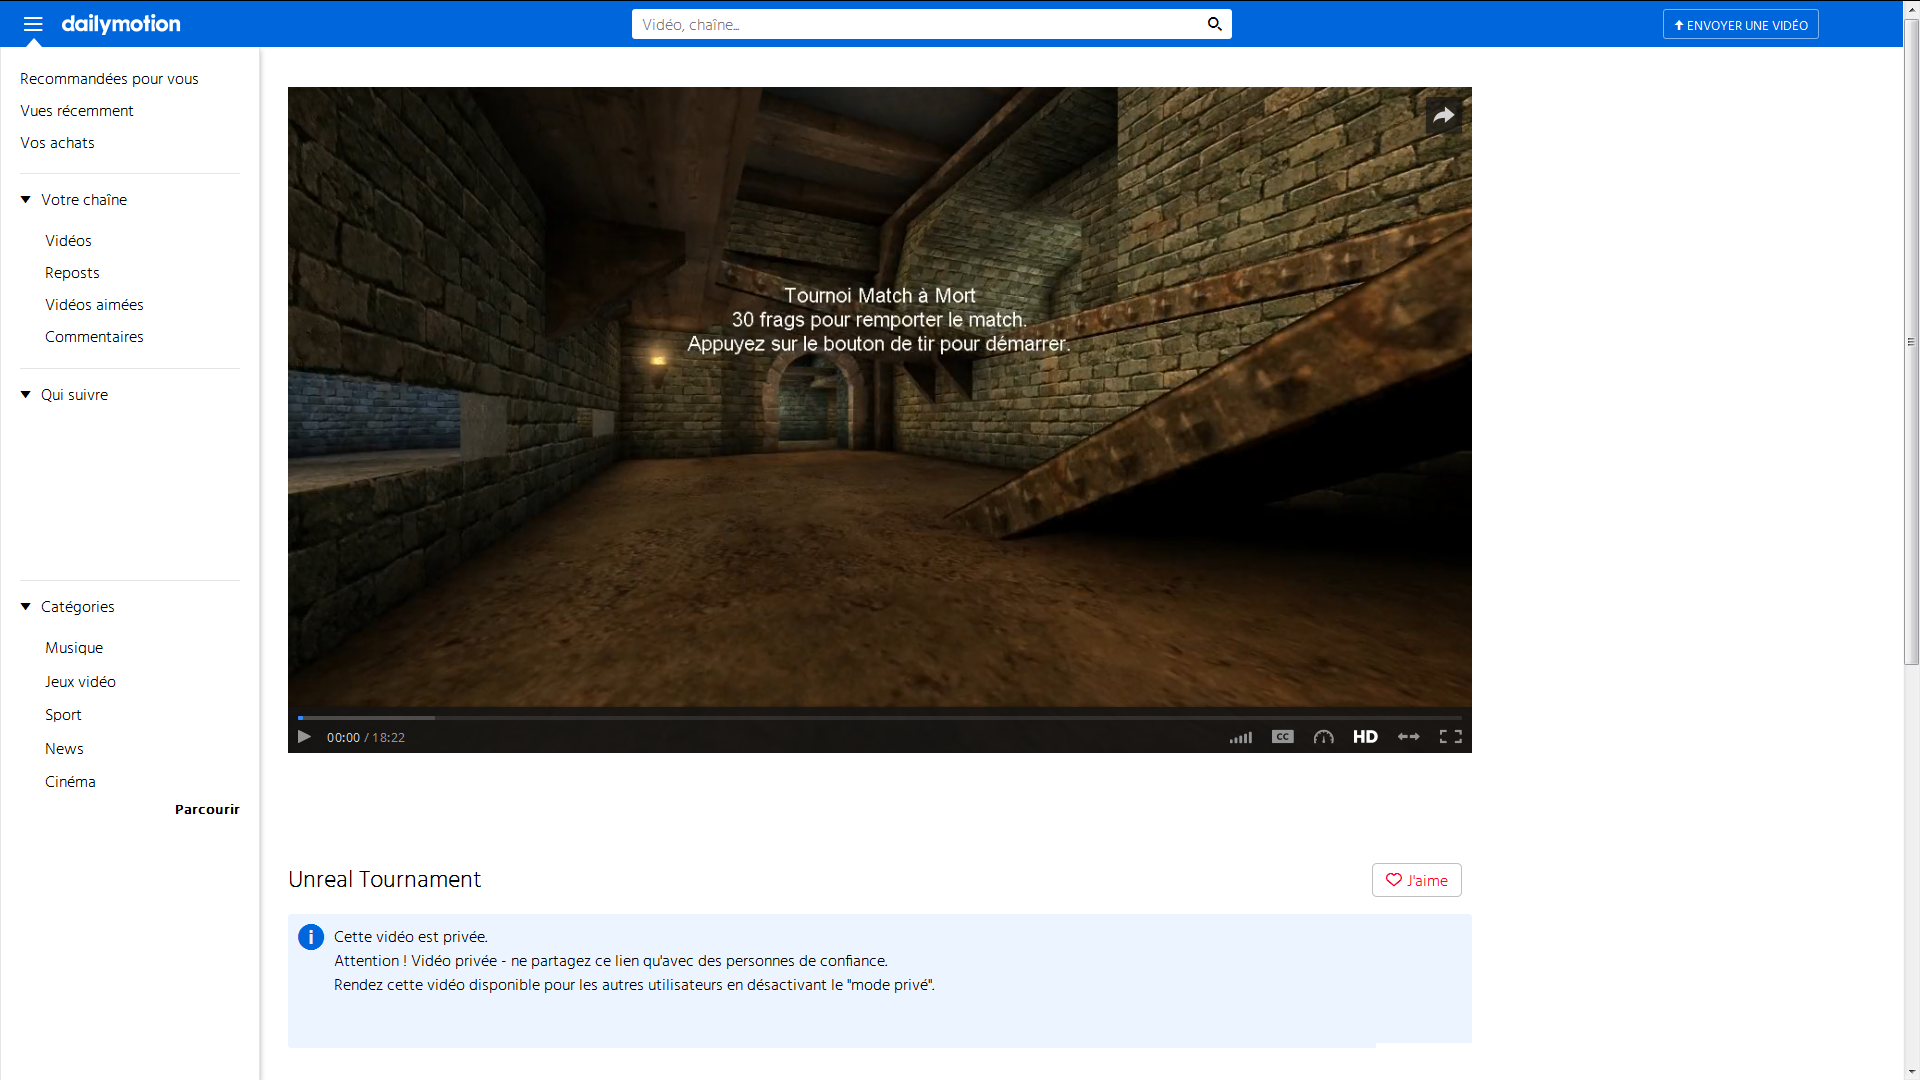The image size is (1920, 1080).
Task: Click the blue info icon in the notice
Action: 311,937
